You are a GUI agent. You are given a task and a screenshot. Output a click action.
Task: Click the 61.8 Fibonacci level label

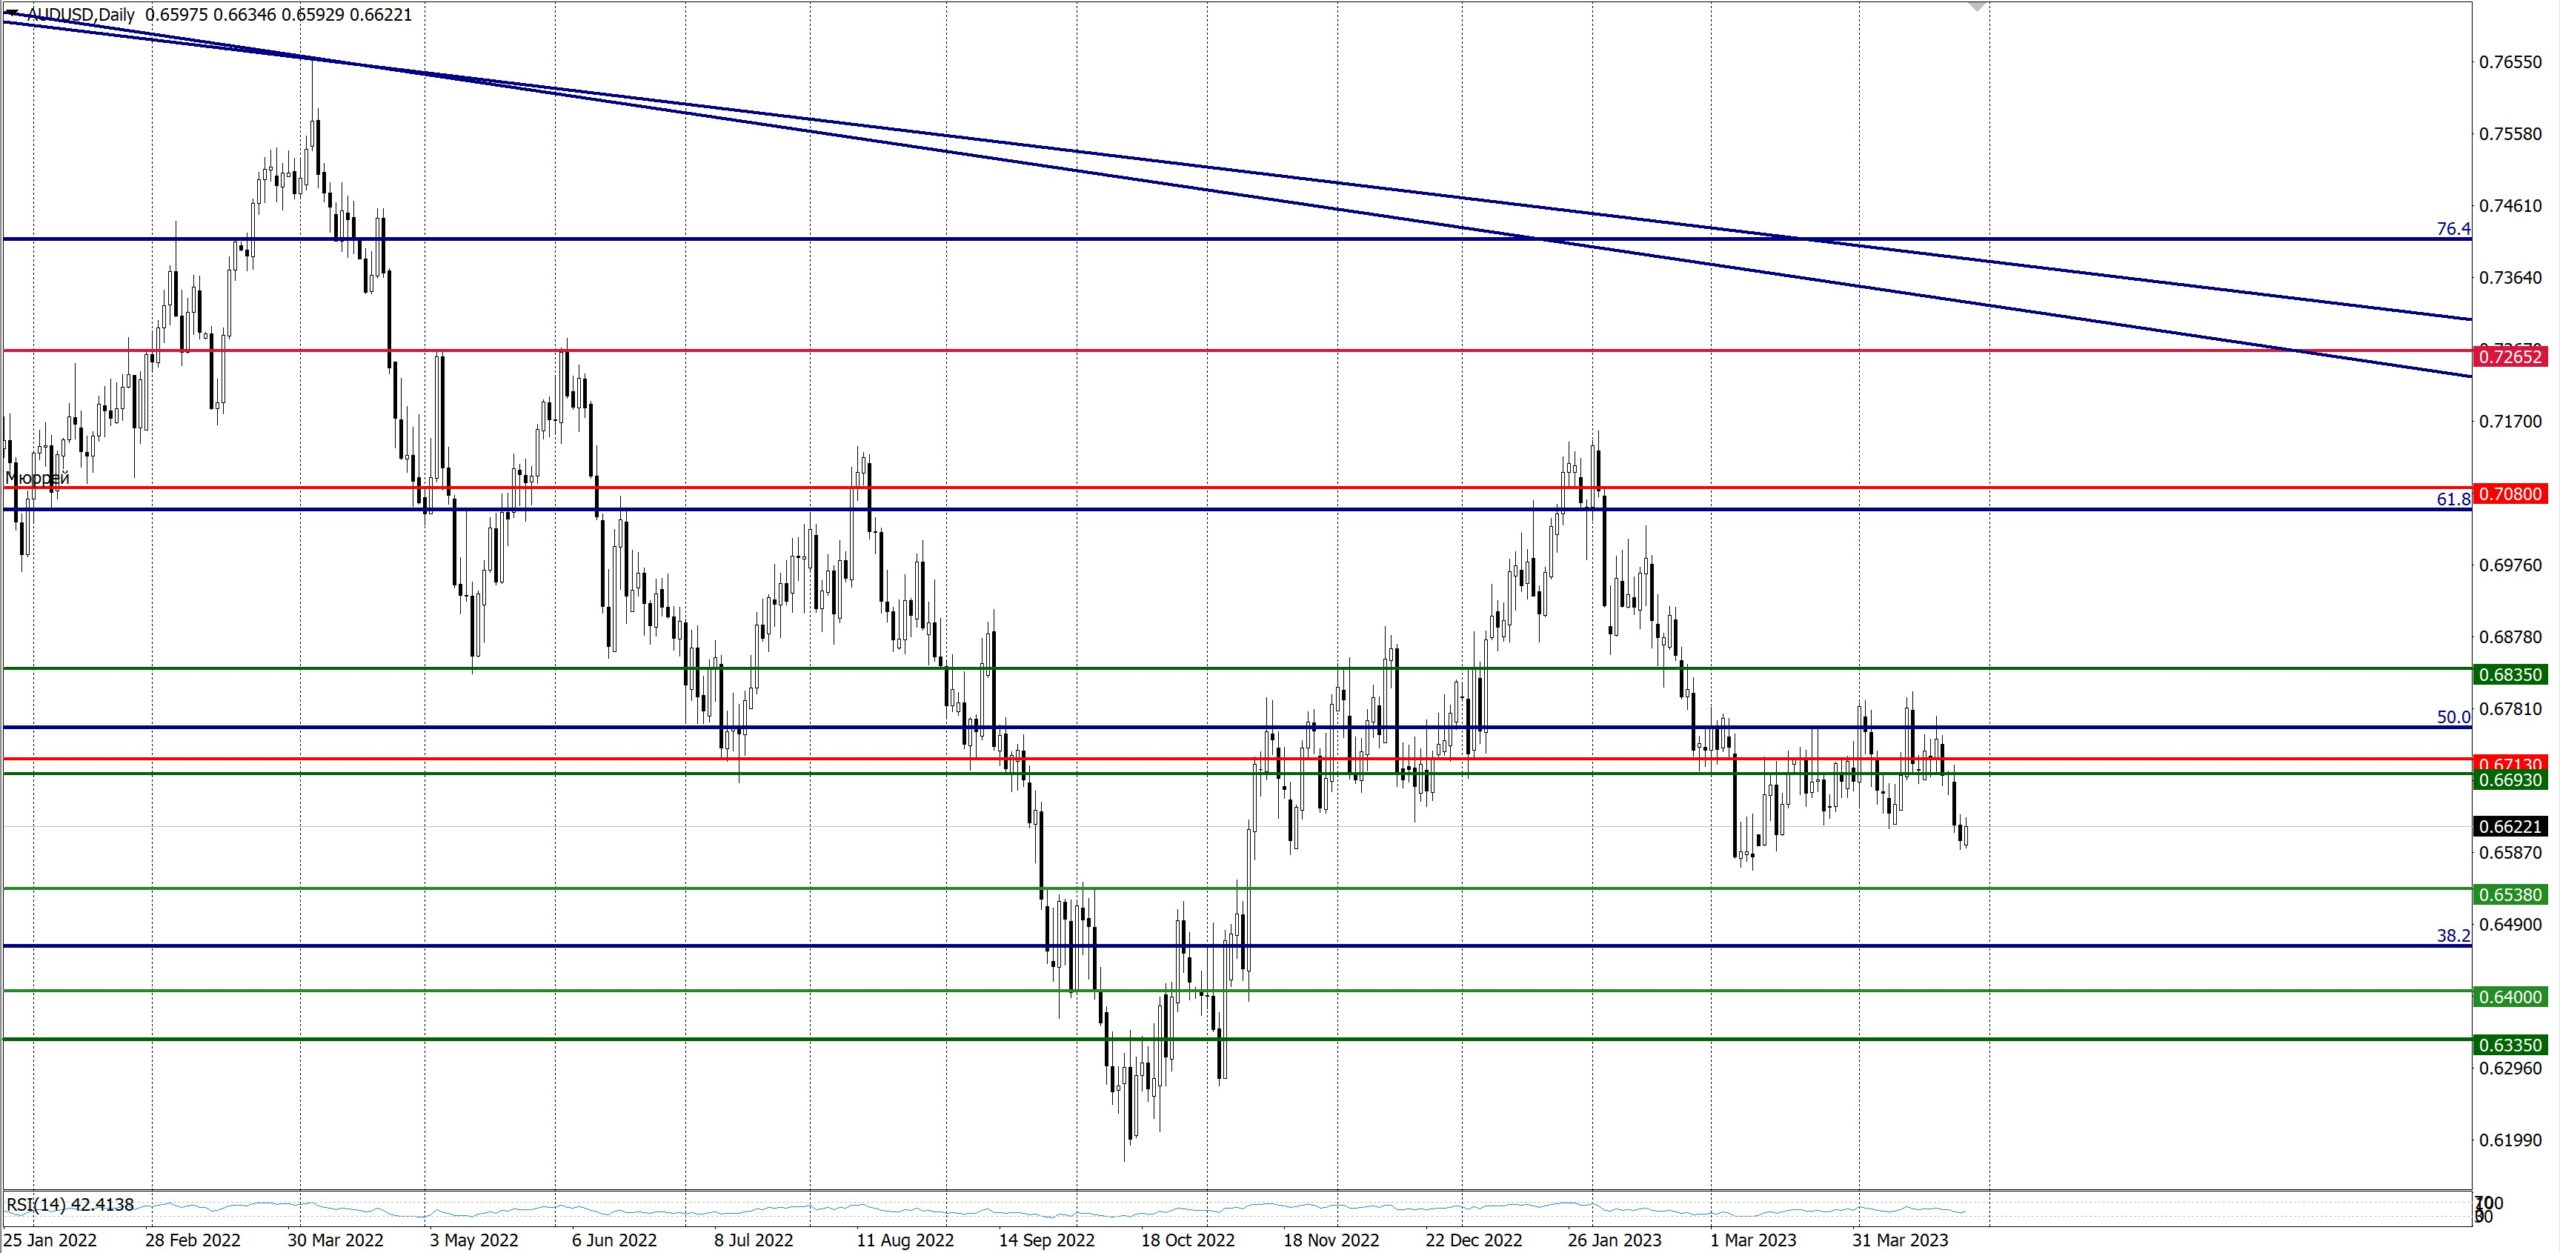pos(2453,499)
